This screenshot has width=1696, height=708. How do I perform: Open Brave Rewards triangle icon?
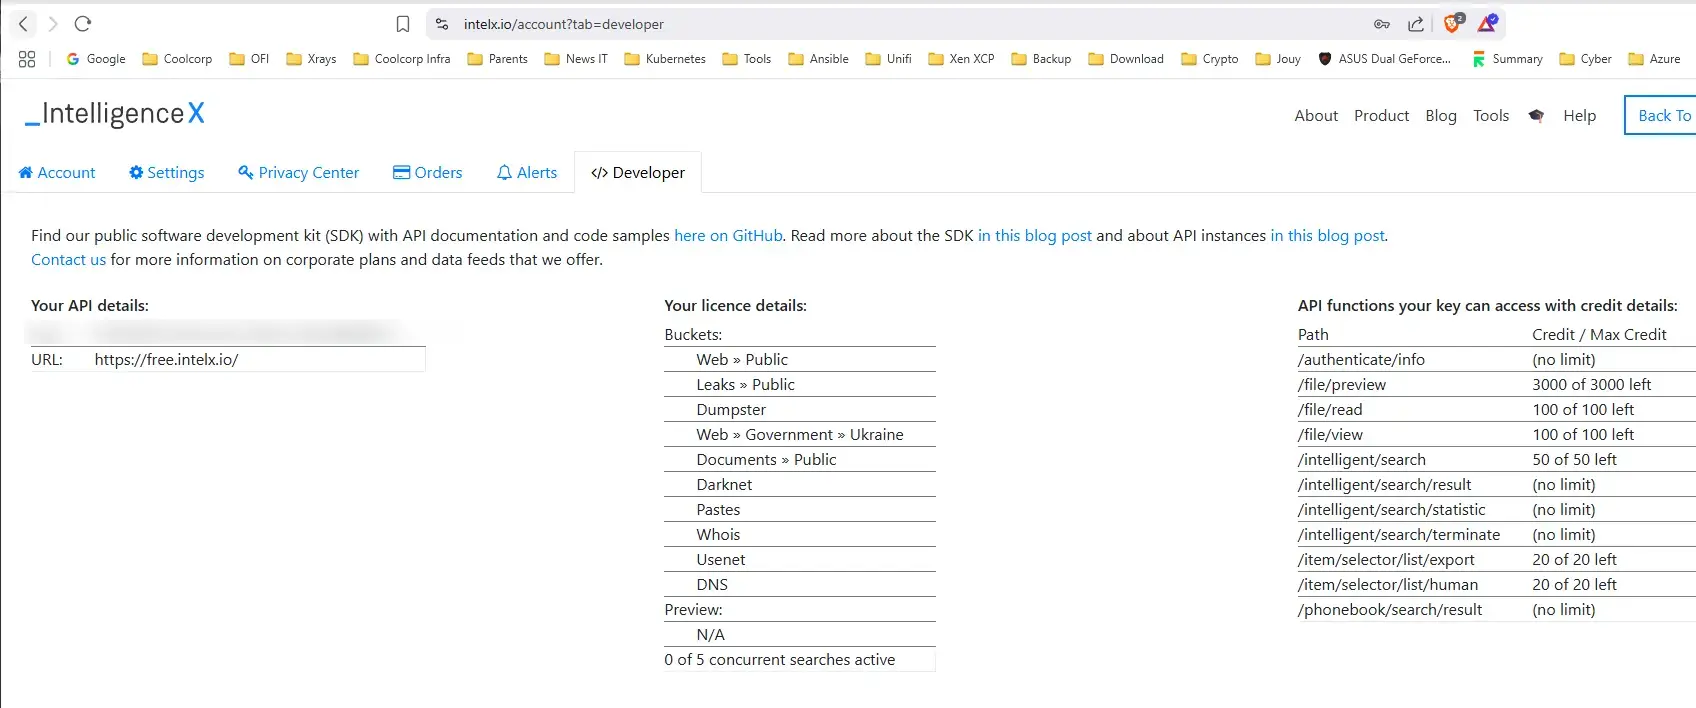(x=1487, y=23)
